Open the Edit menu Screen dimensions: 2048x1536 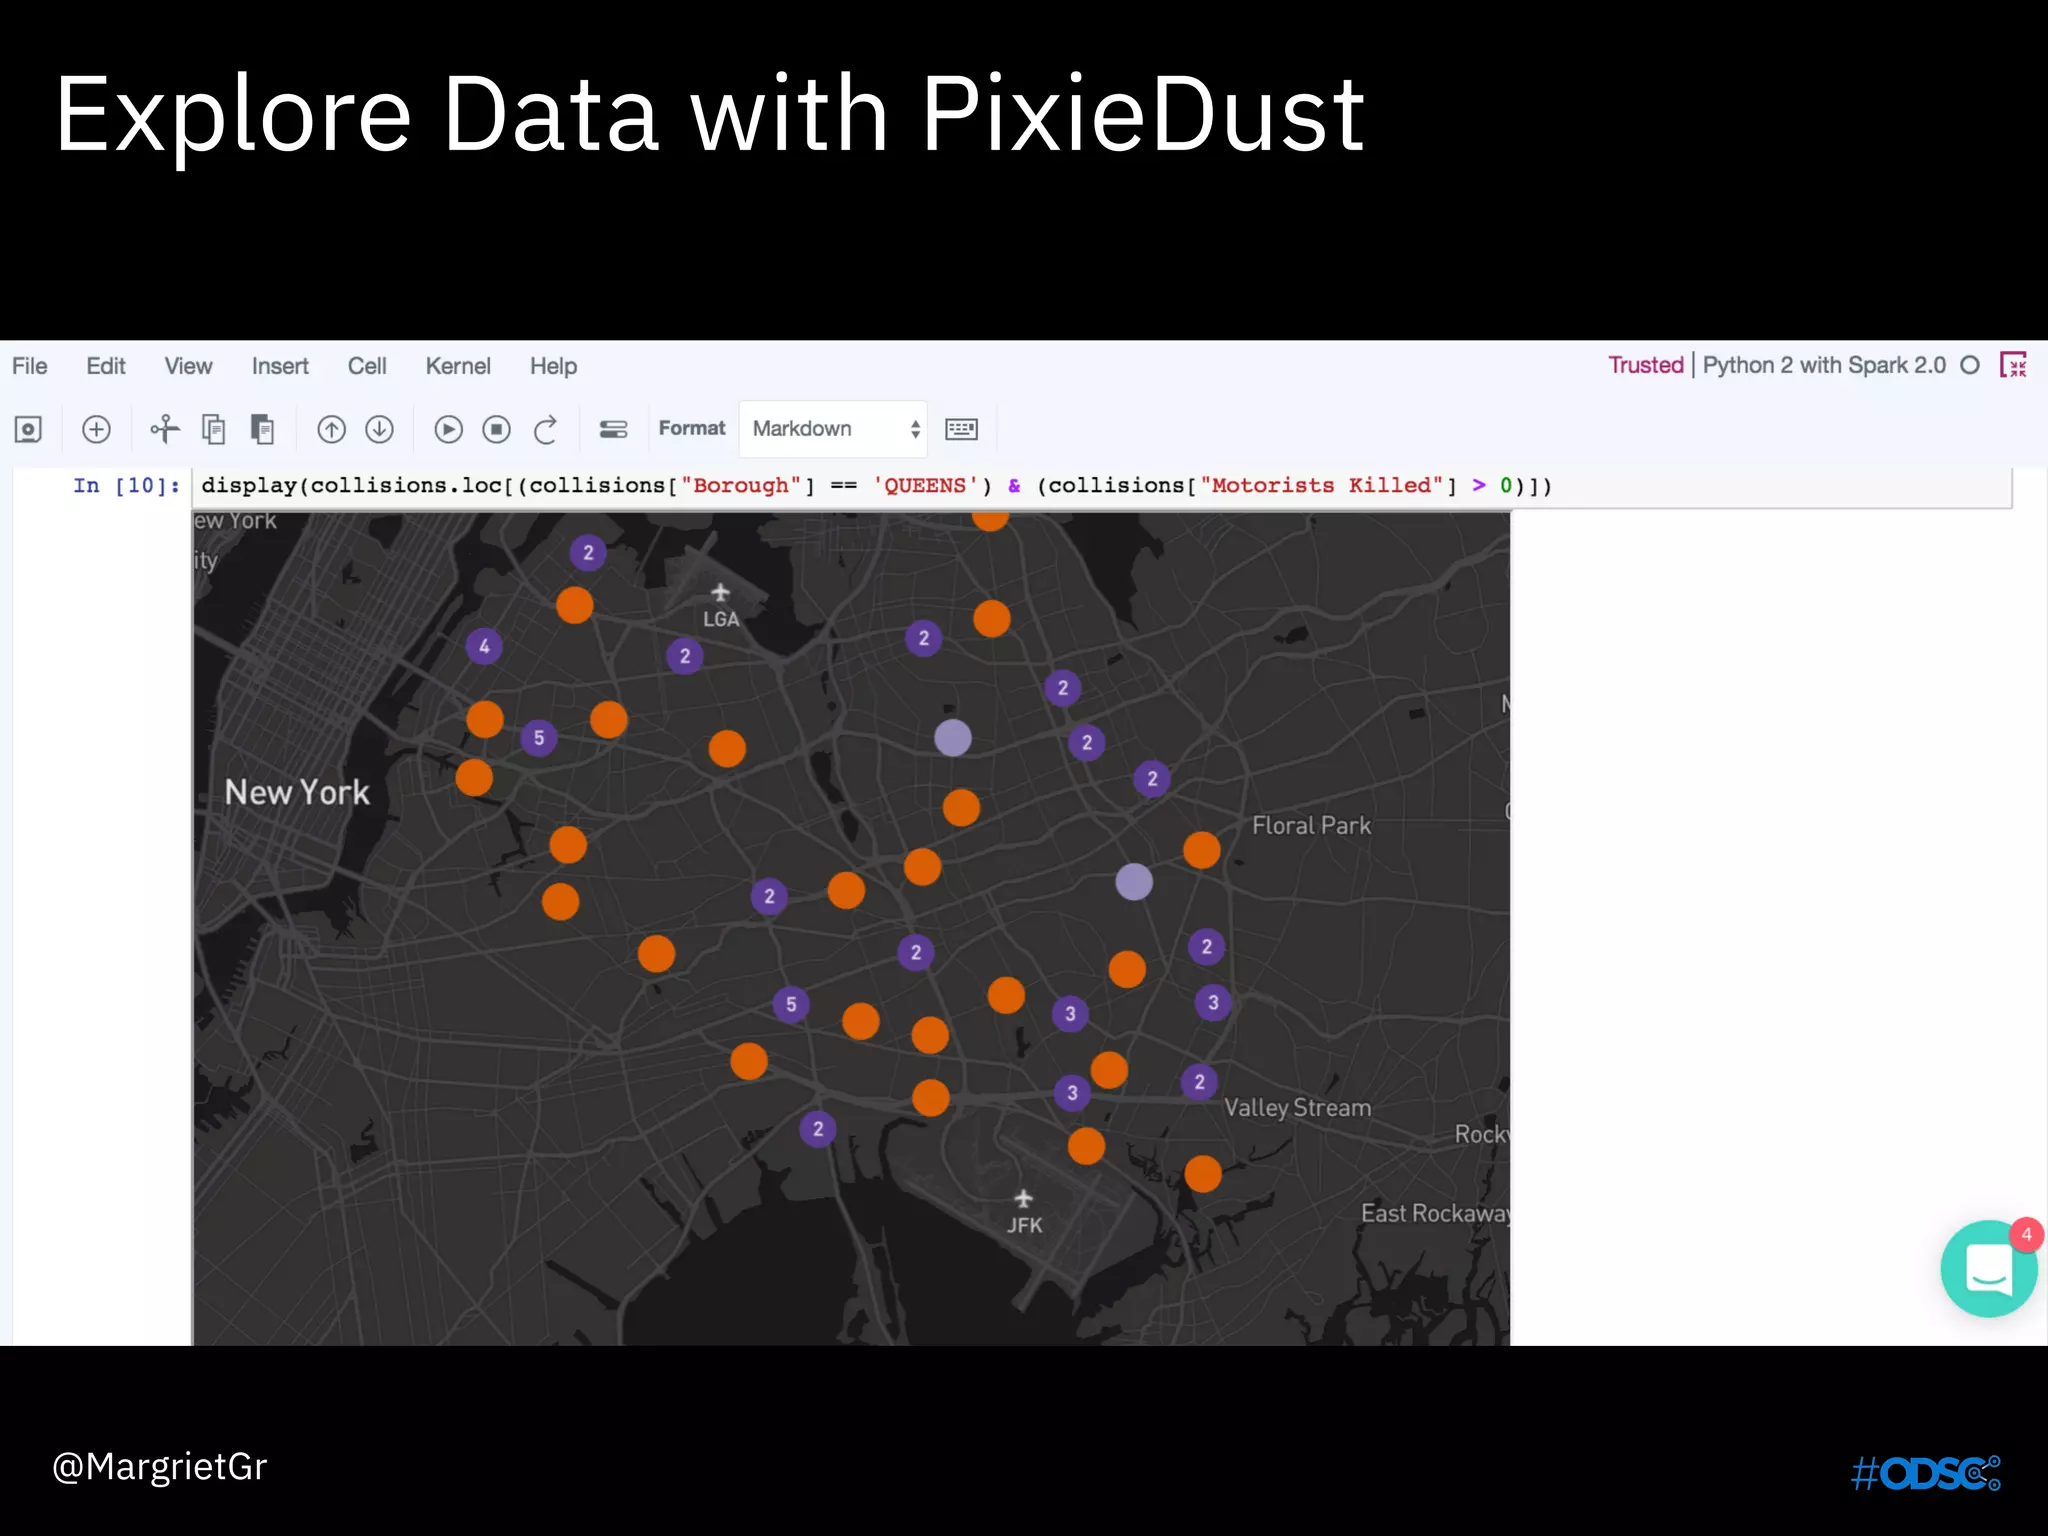[x=106, y=366]
